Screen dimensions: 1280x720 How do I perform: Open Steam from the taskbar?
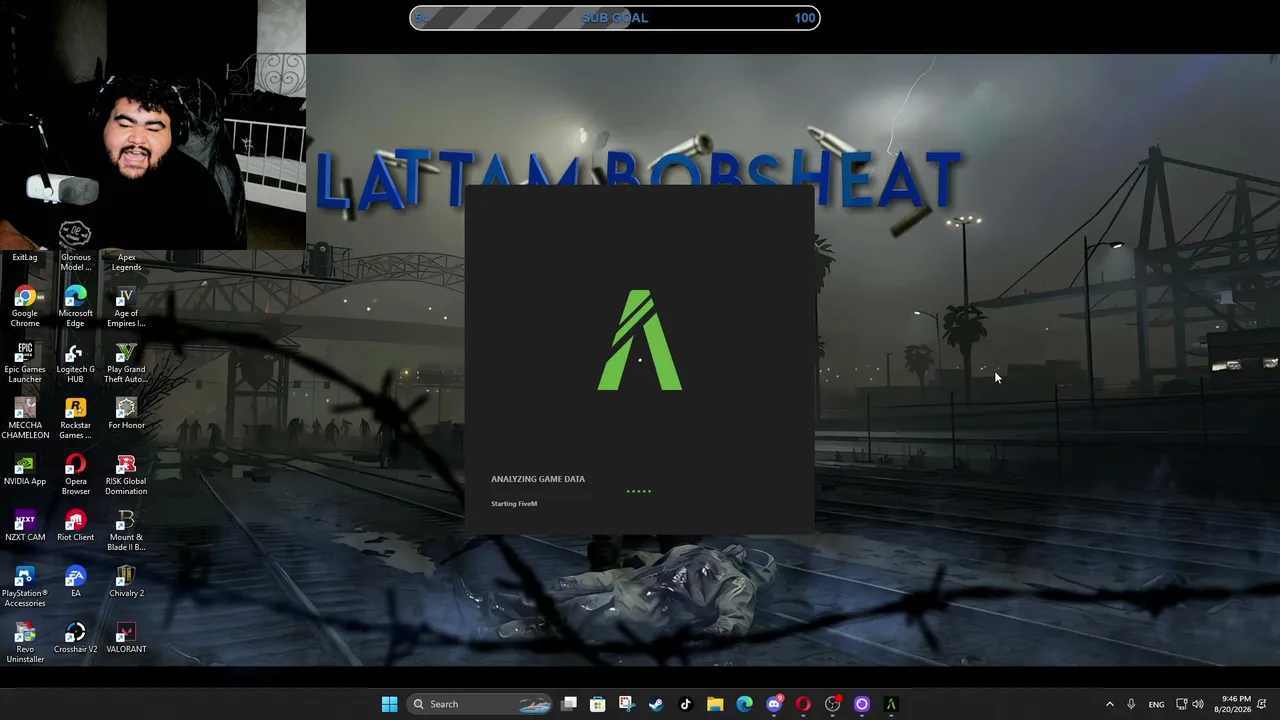click(x=656, y=704)
